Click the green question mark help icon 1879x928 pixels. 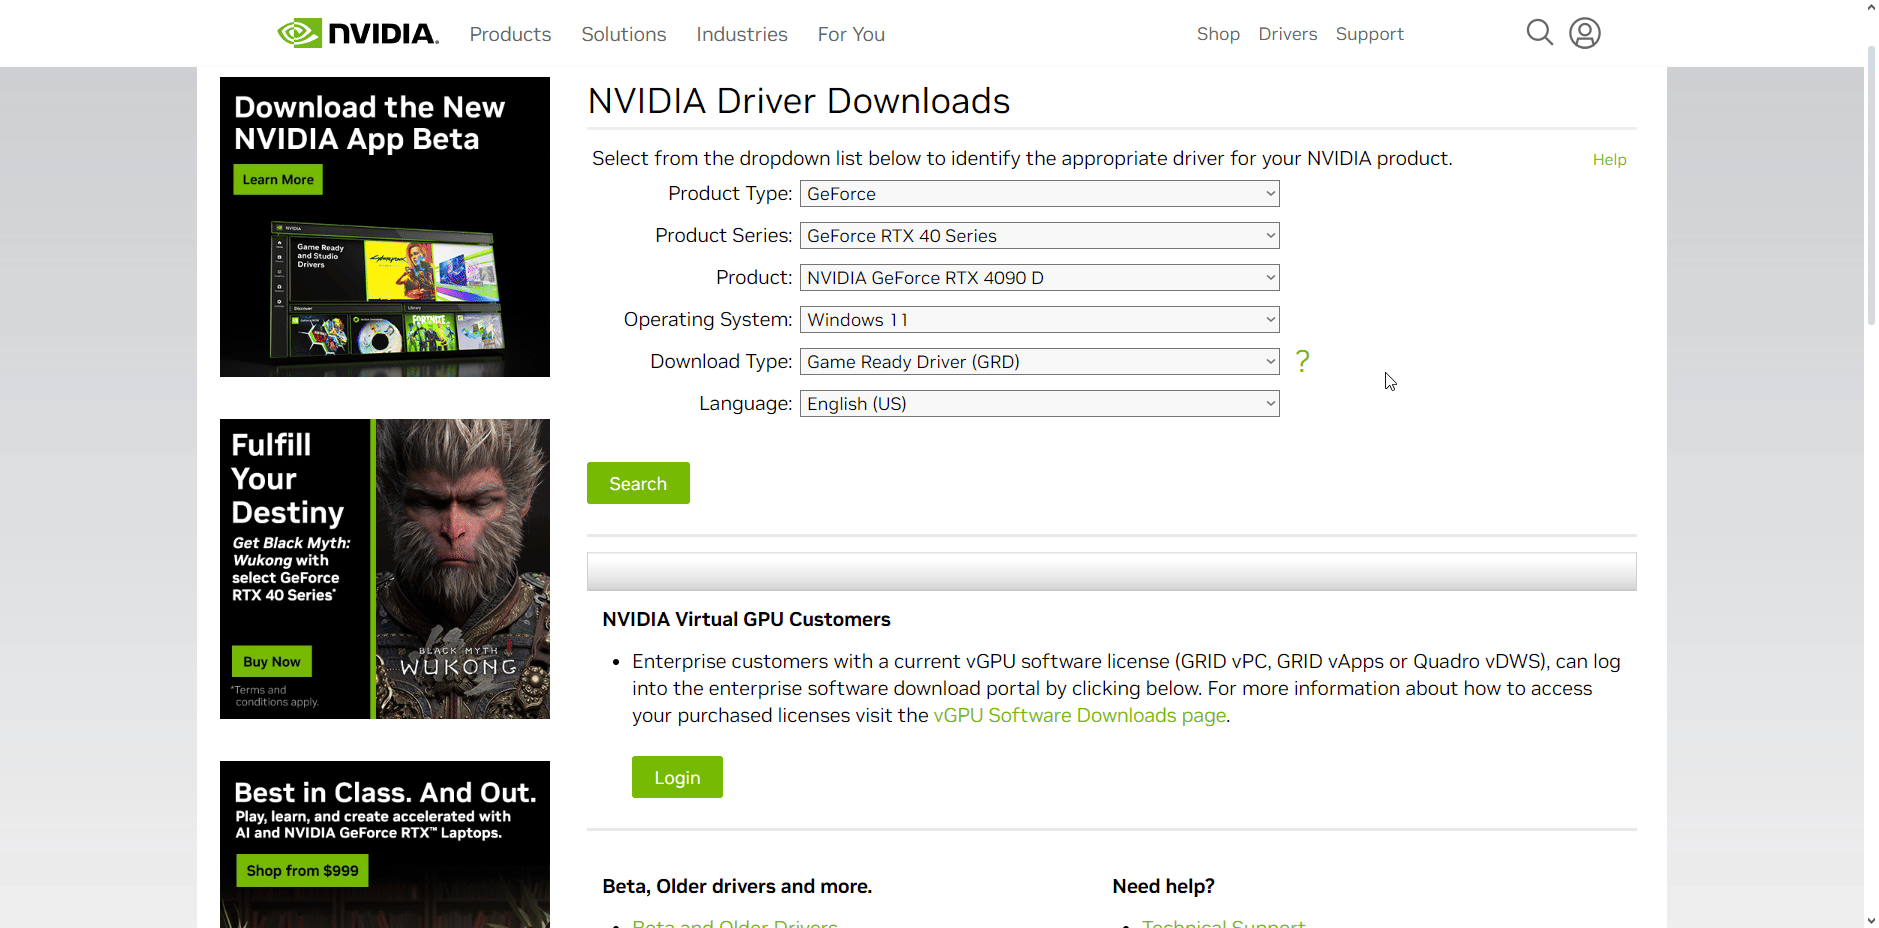click(x=1302, y=361)
